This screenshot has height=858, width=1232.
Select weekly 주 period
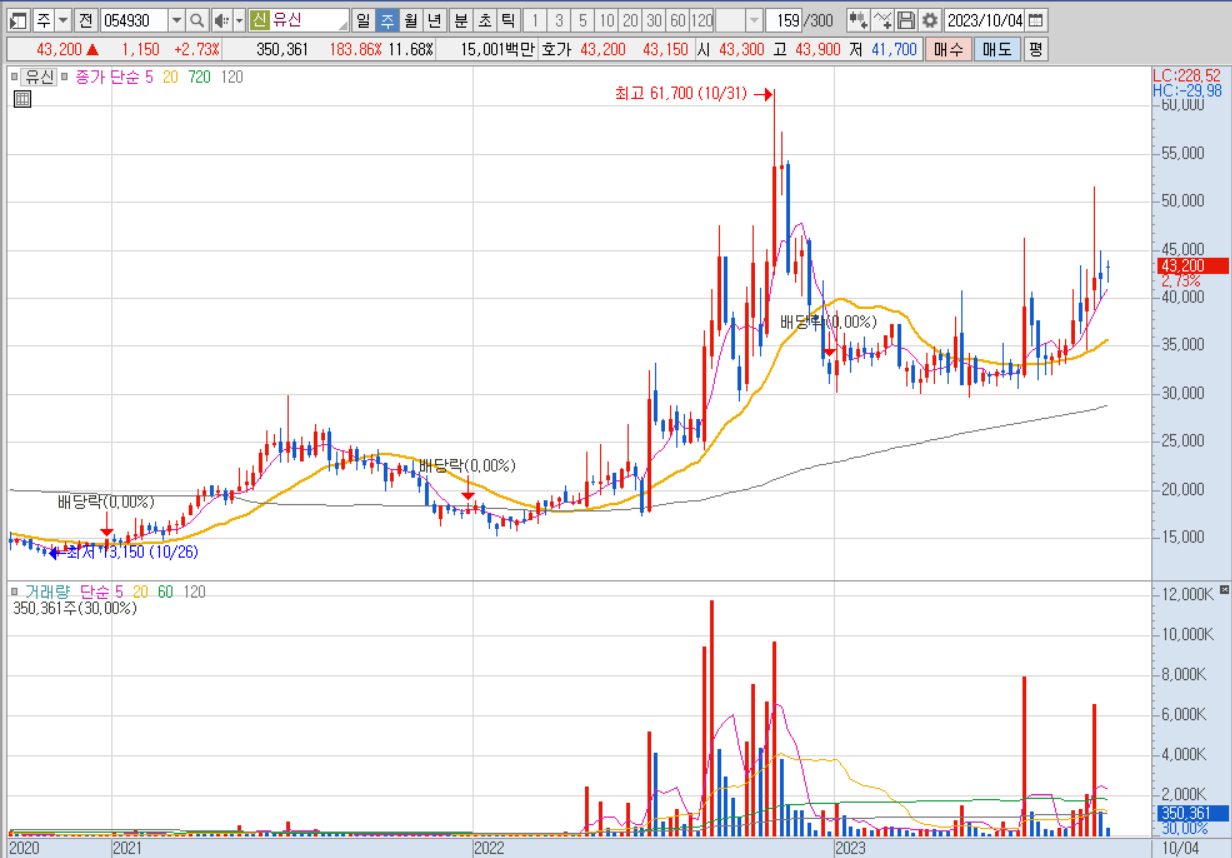pos(386,20)
